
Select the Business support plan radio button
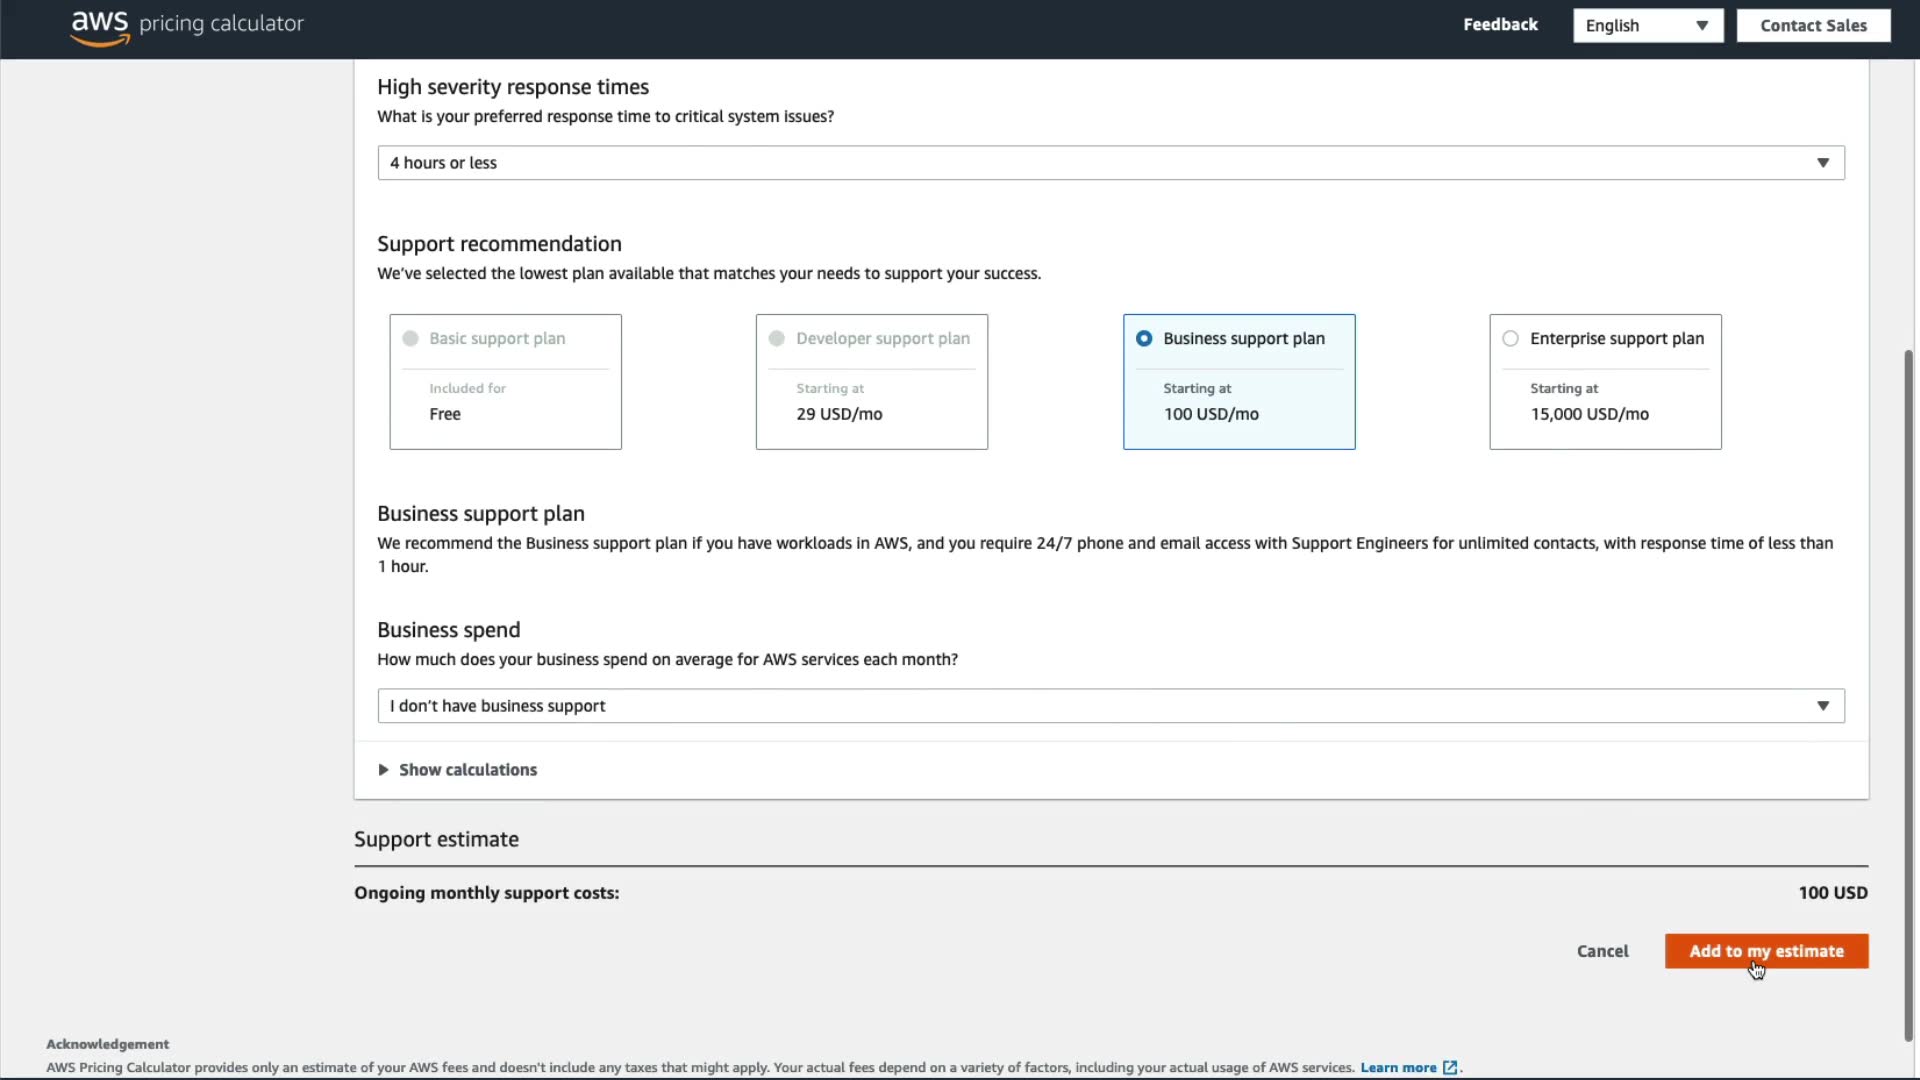coord(1144,339)
